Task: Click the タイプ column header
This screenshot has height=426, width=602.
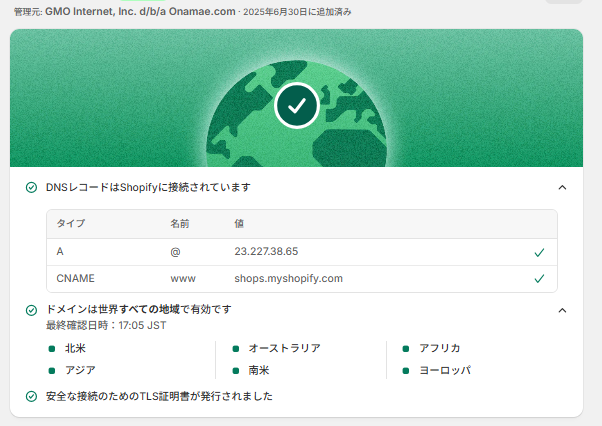Action: [x=71, y=224]
